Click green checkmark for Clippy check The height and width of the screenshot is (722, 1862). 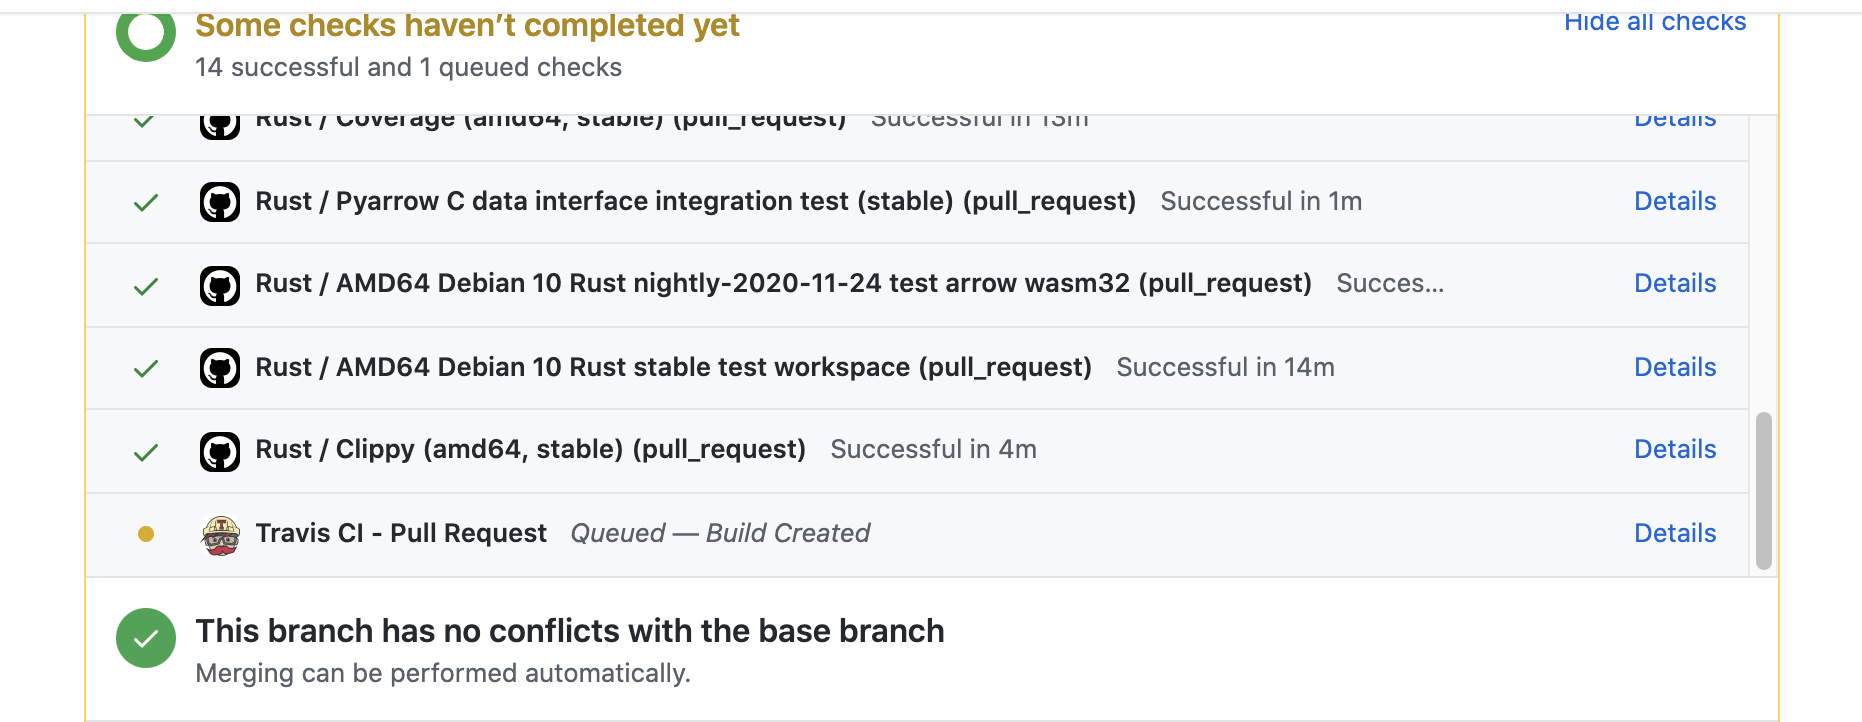click(x=146, y=452)
